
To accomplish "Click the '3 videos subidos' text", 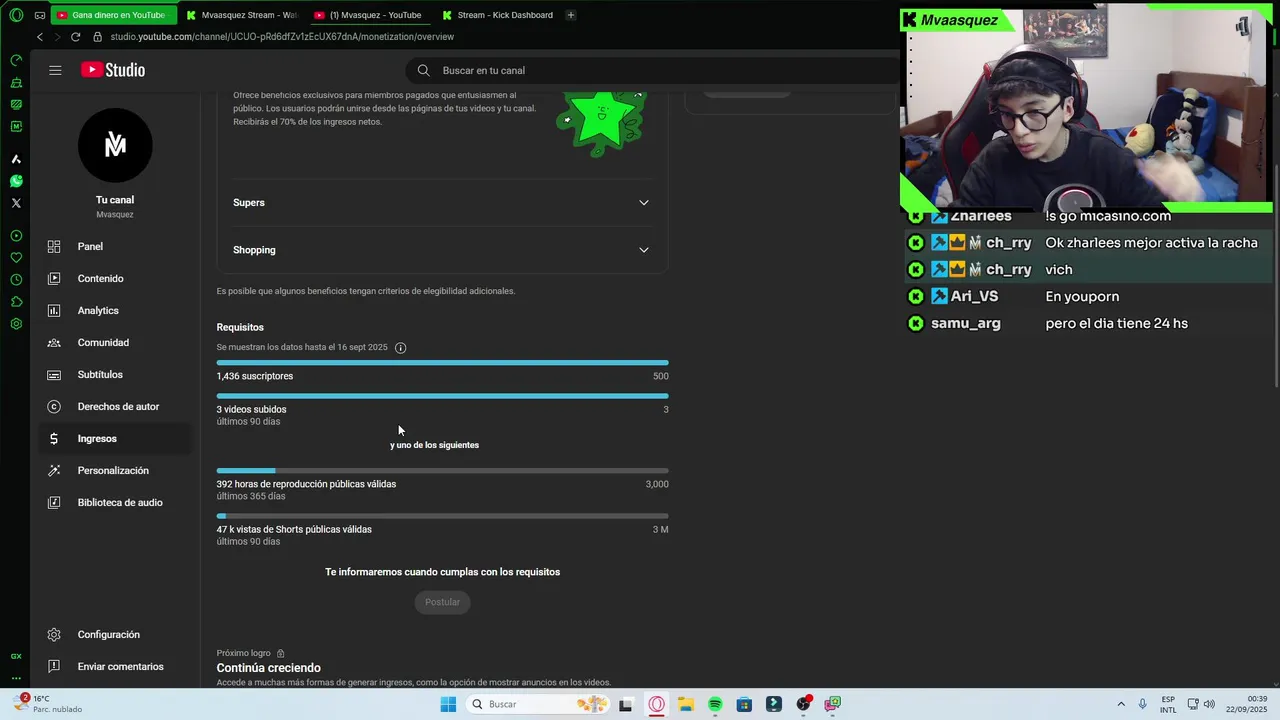I will [x=252, y=409].
